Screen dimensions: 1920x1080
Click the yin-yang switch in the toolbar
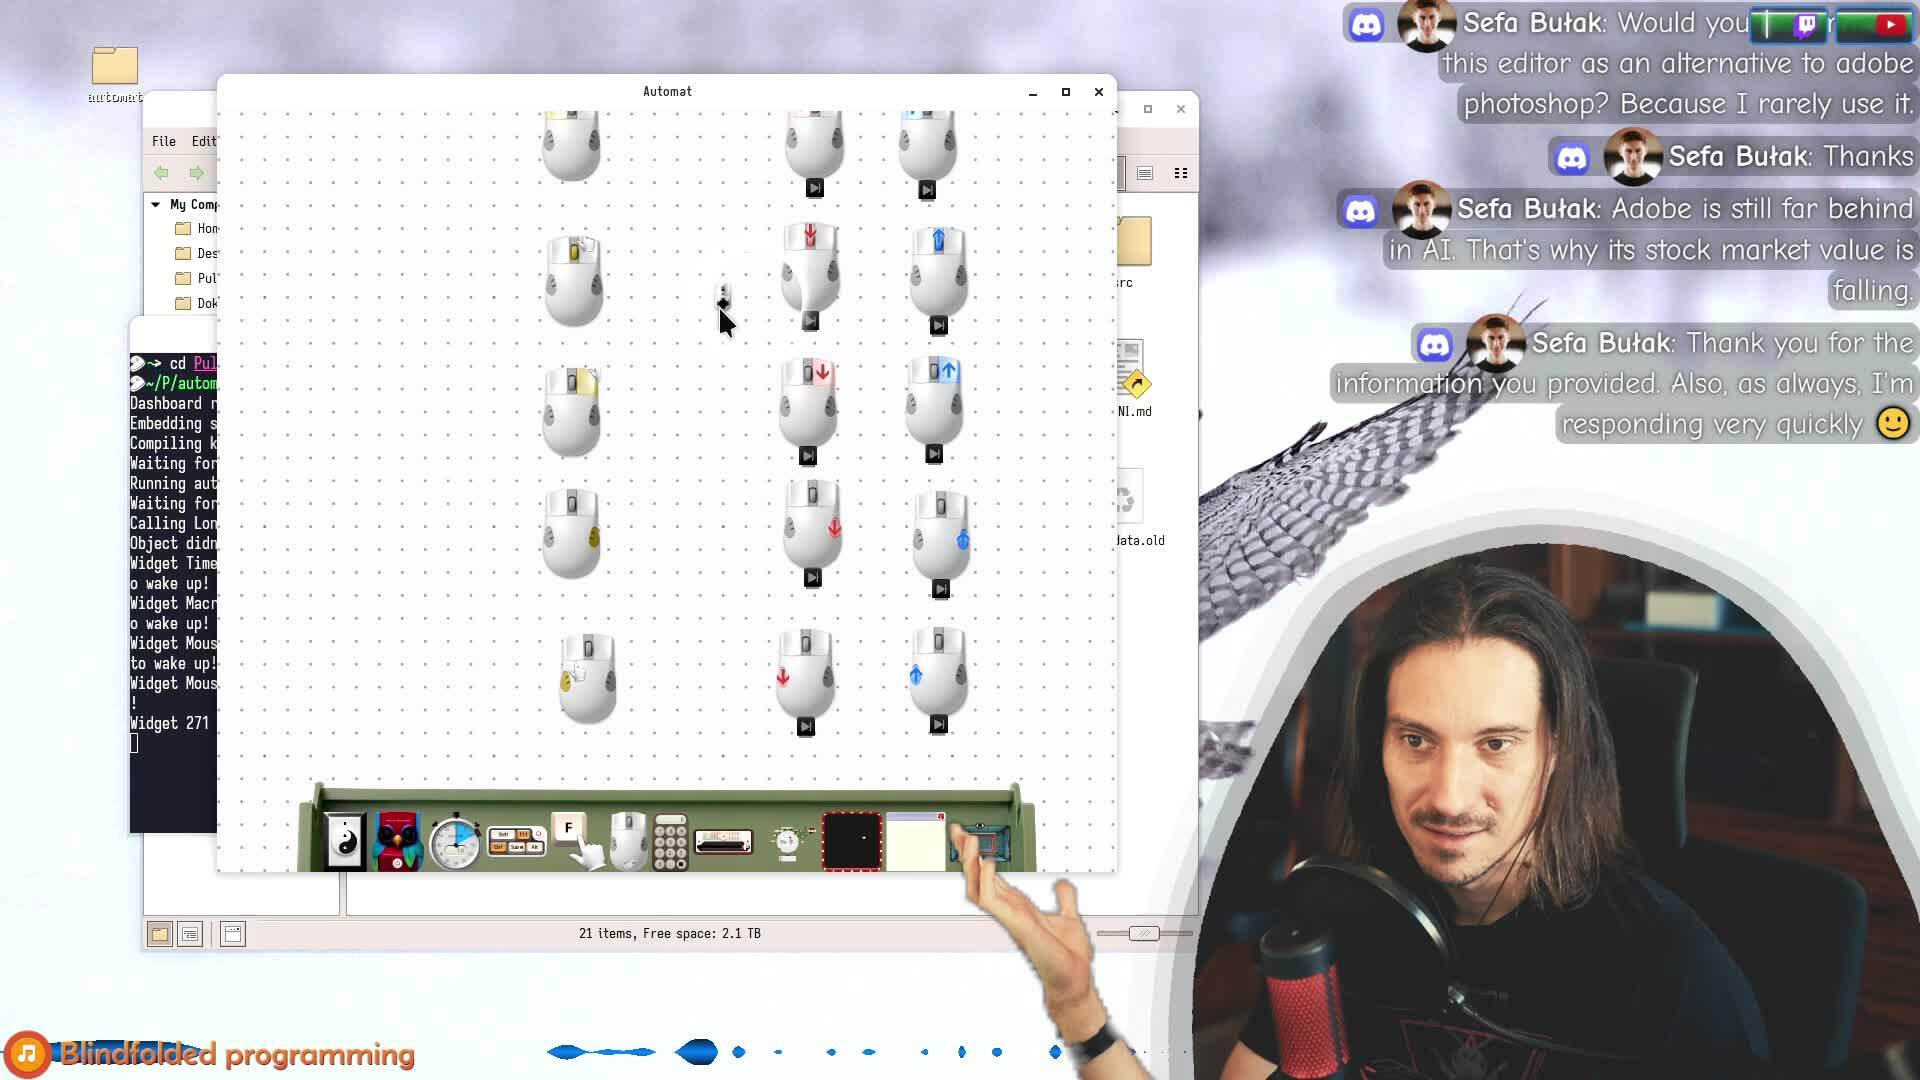pyautogui.click(x=345, y=842)
